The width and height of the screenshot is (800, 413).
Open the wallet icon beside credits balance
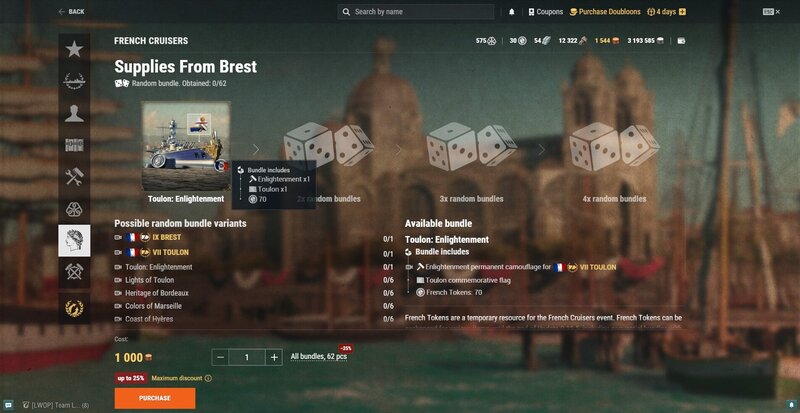pos(681,41)
